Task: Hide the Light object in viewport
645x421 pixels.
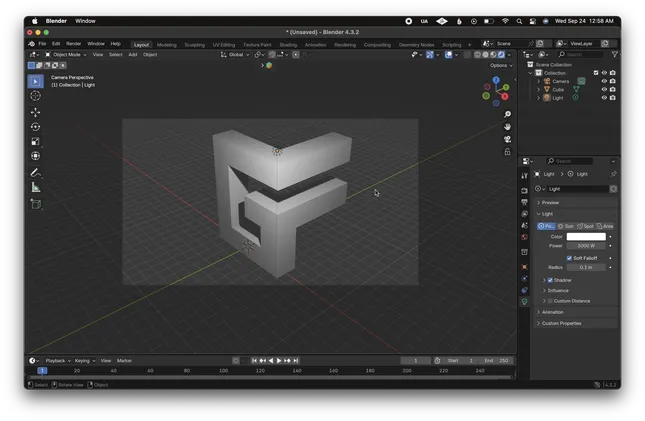Action: [x=604, y=98]
